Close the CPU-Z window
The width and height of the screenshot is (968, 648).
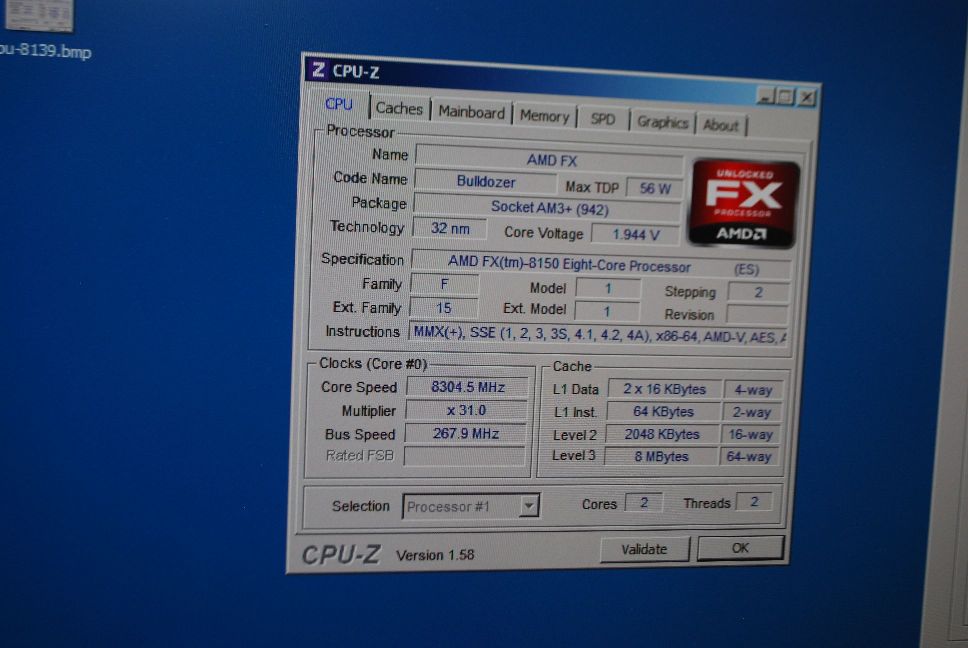point(807,98)
